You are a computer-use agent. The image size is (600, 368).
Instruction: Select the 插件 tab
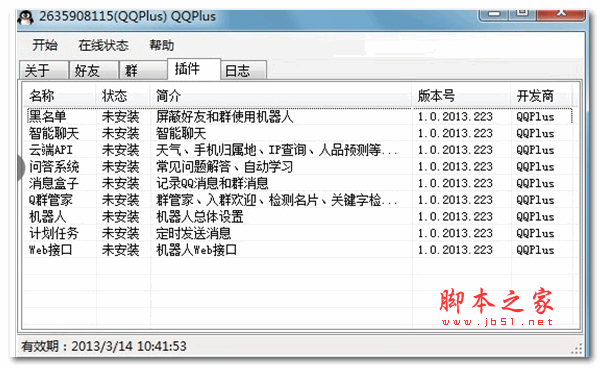[x=194, y=69]
